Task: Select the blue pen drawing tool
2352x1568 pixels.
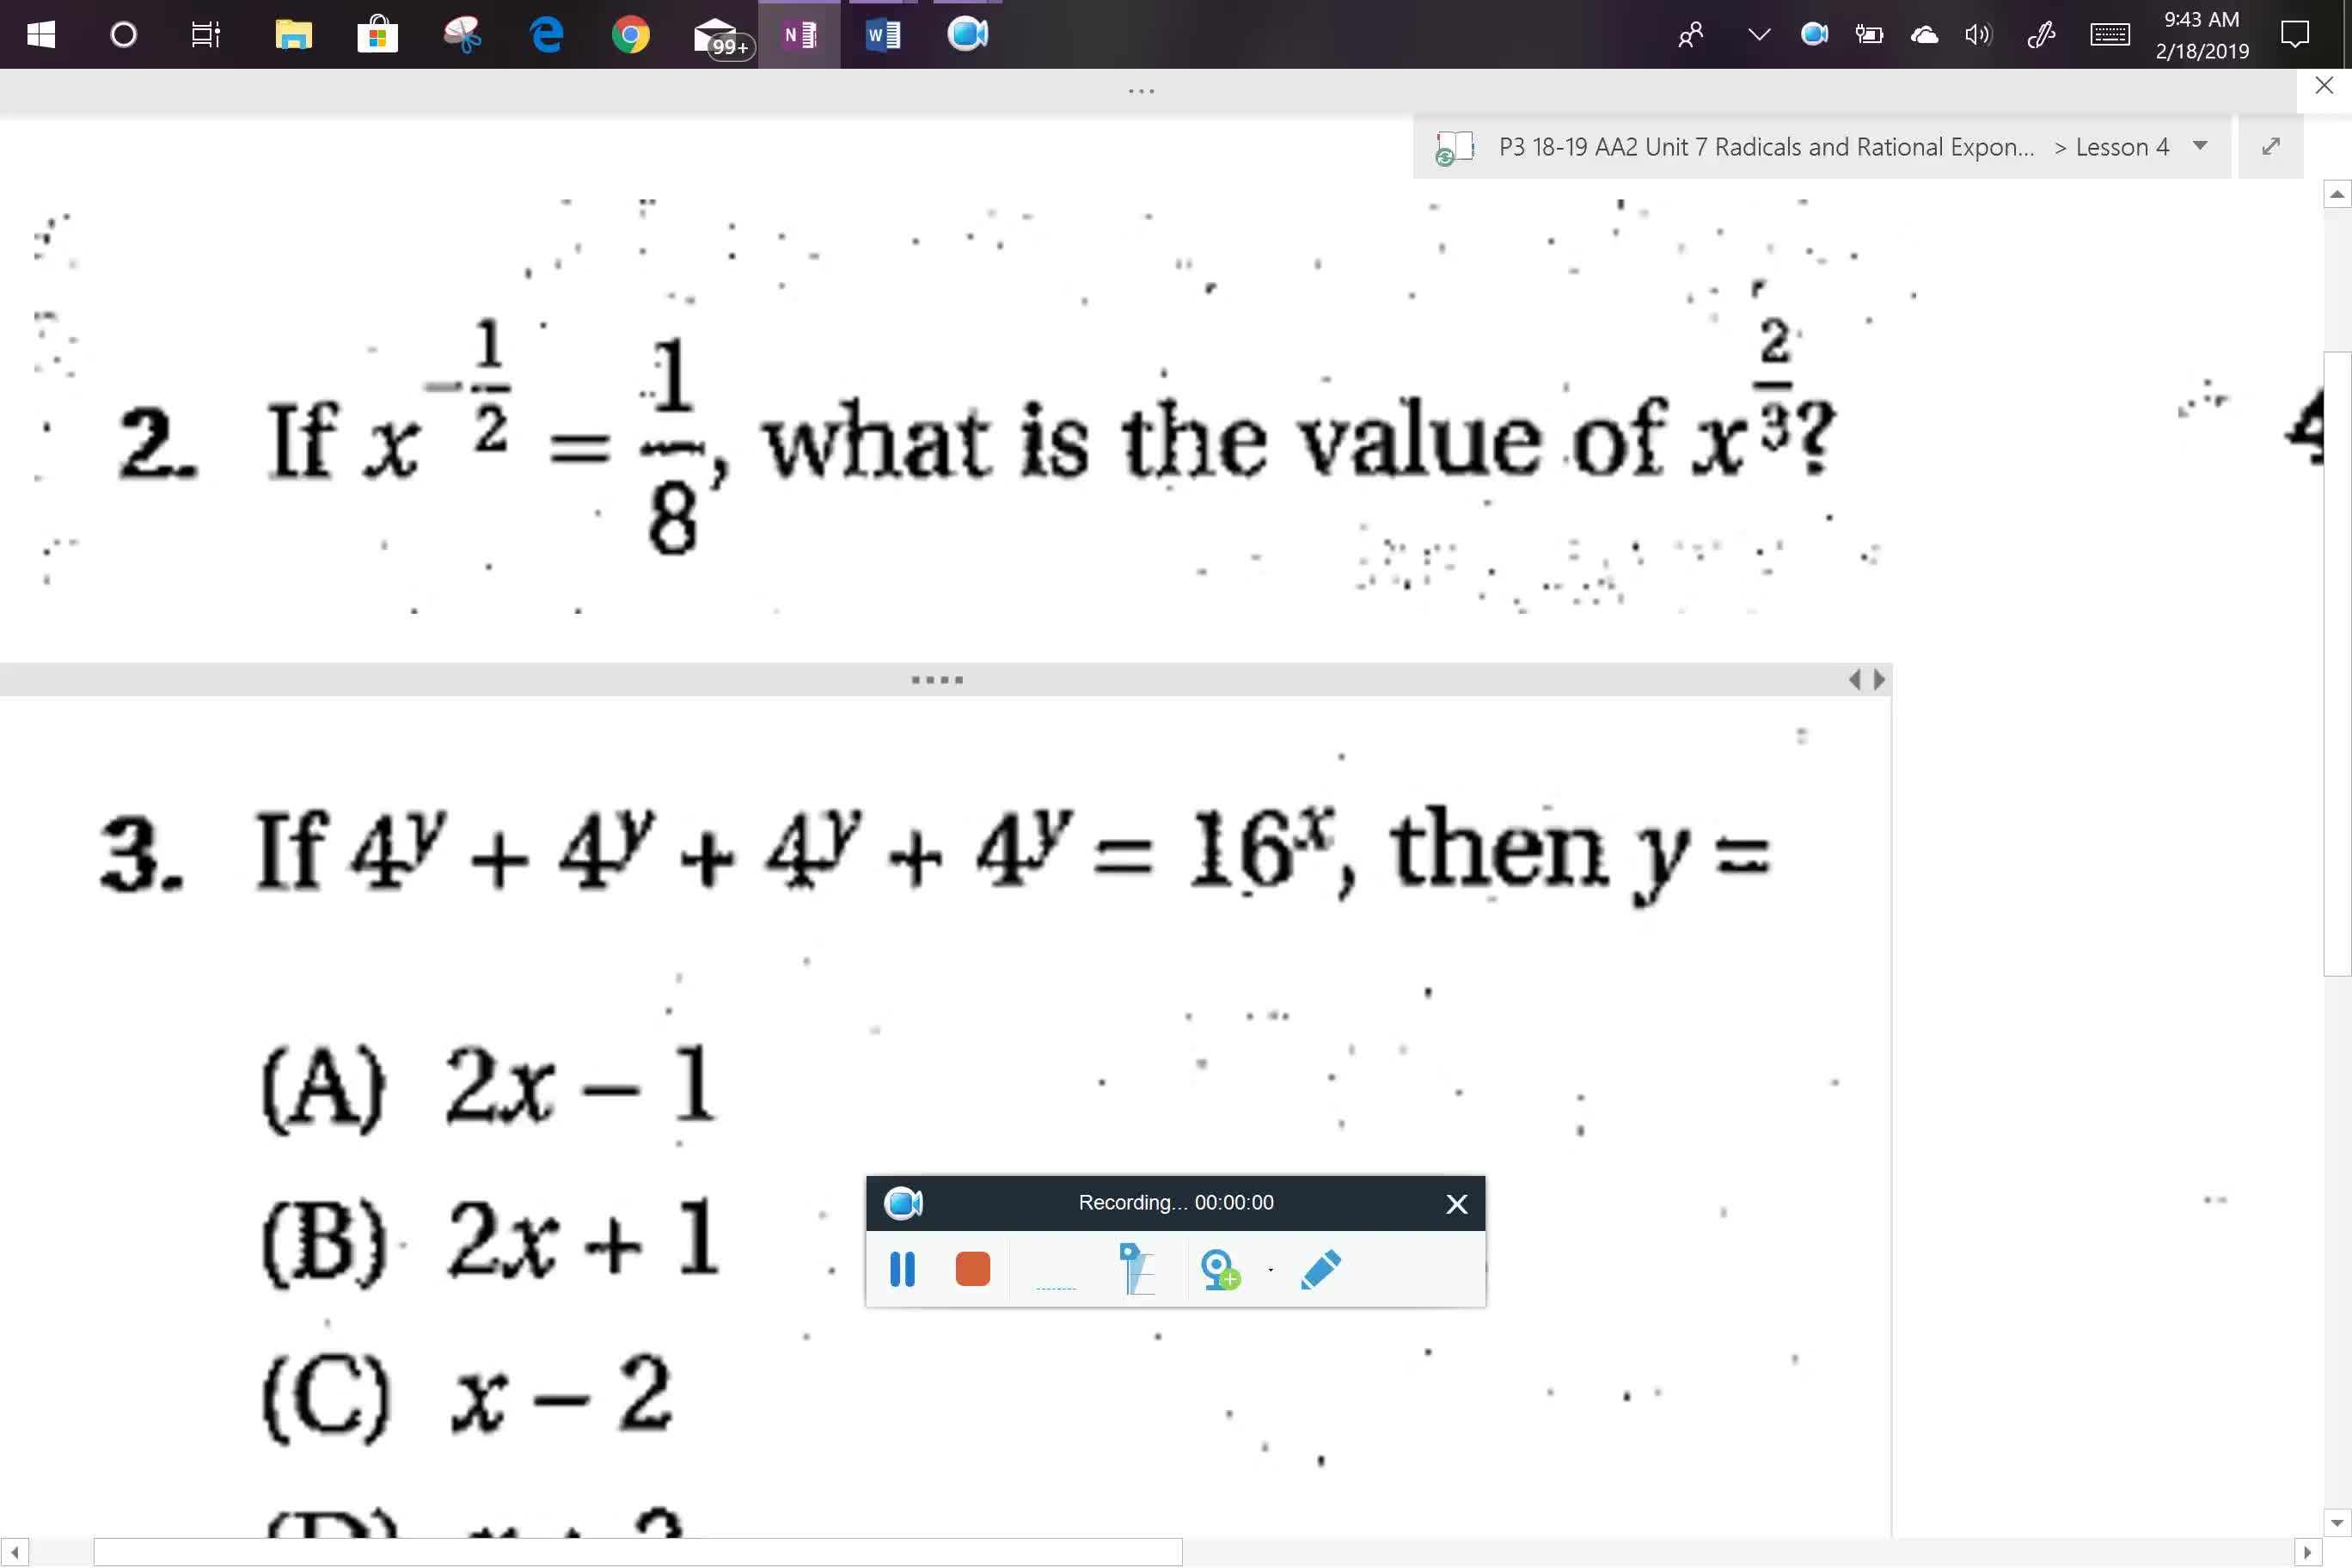Action: pos(1321,1270)
